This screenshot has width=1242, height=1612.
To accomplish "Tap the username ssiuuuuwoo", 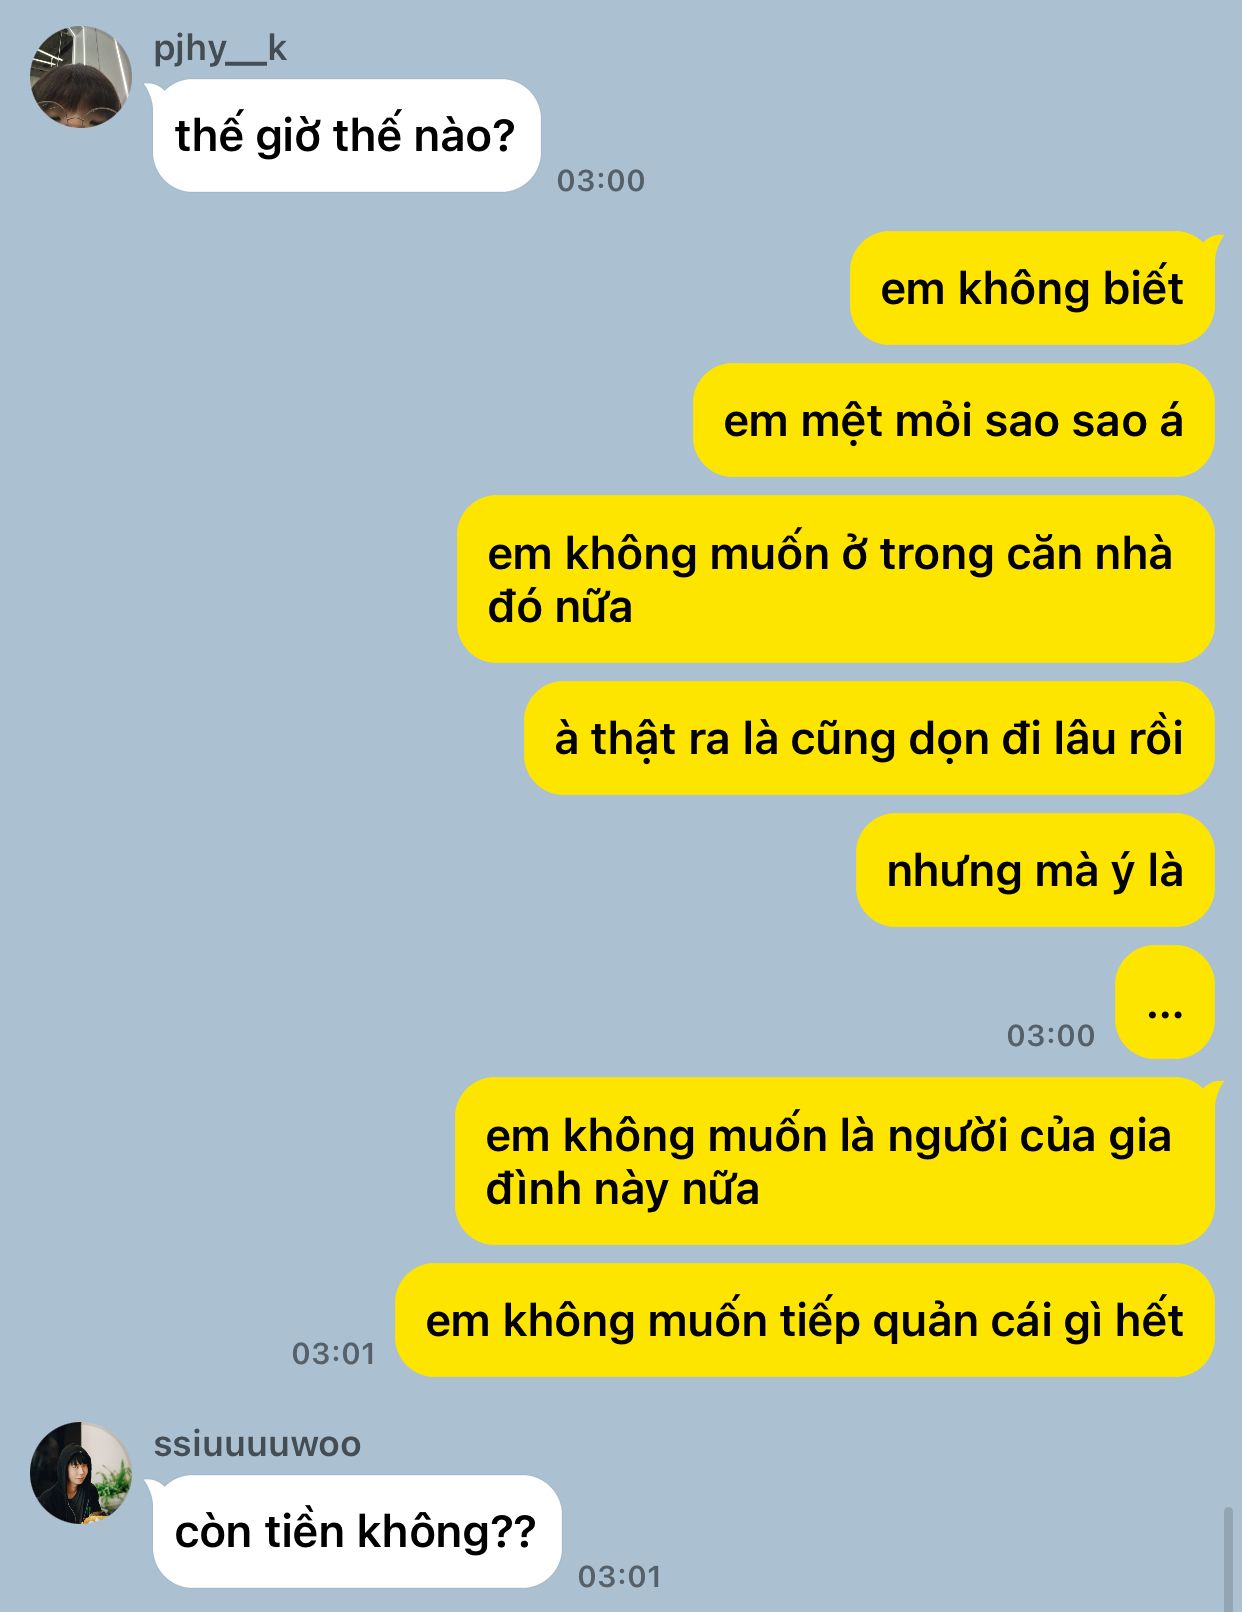I will (257, 1444).
